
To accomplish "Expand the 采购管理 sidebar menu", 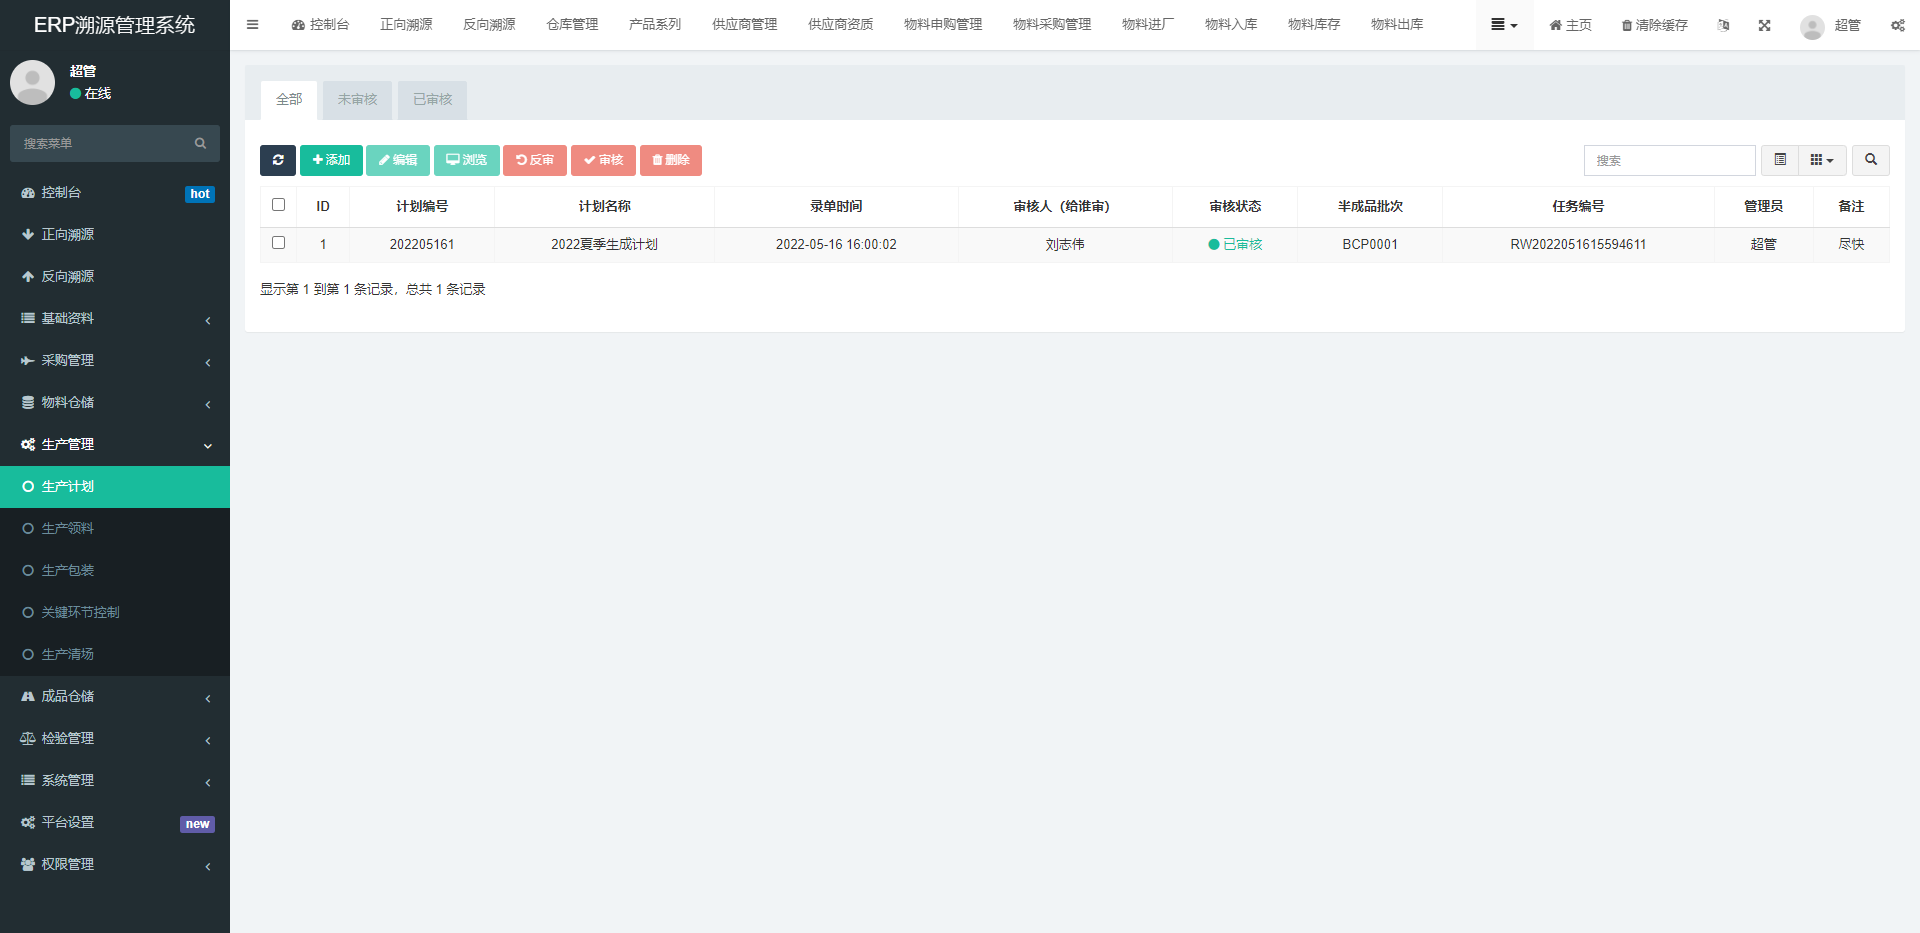I will click(115, 360).
